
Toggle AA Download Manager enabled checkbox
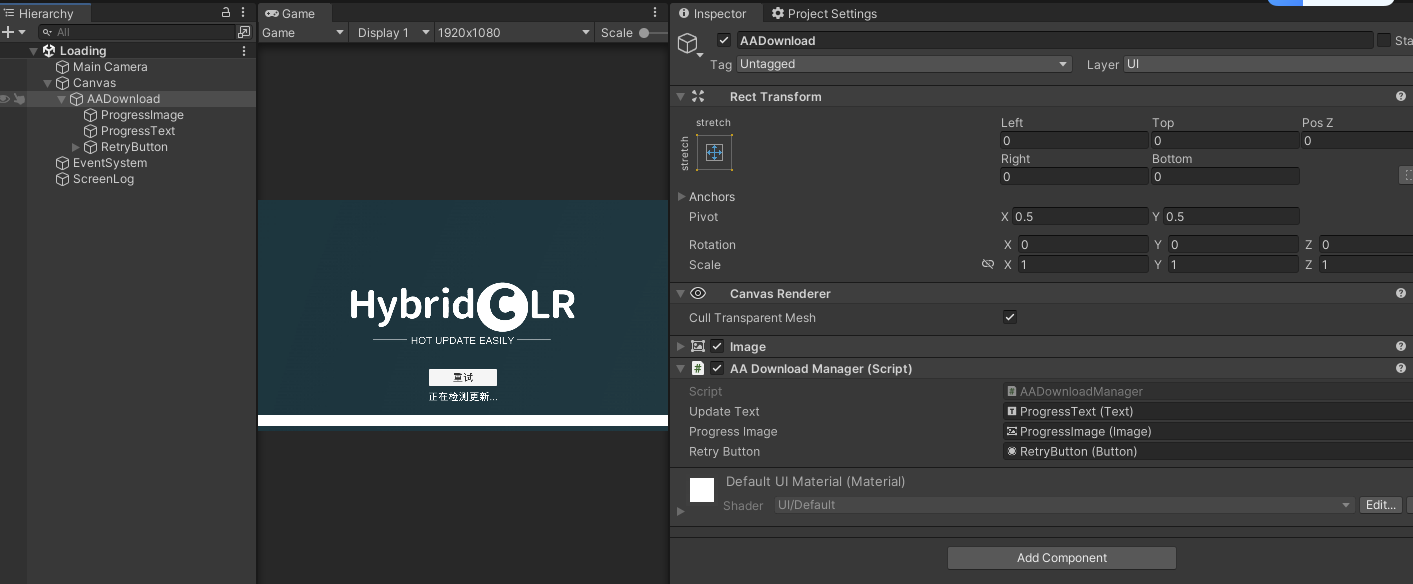[x=717, y=369]
